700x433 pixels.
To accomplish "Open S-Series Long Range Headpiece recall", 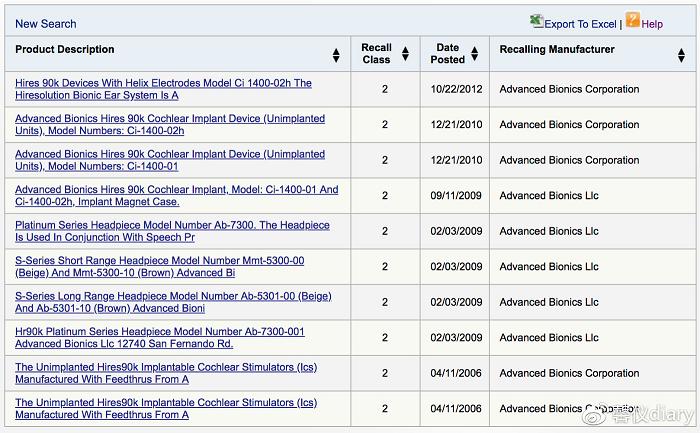I will pos(173,302).
